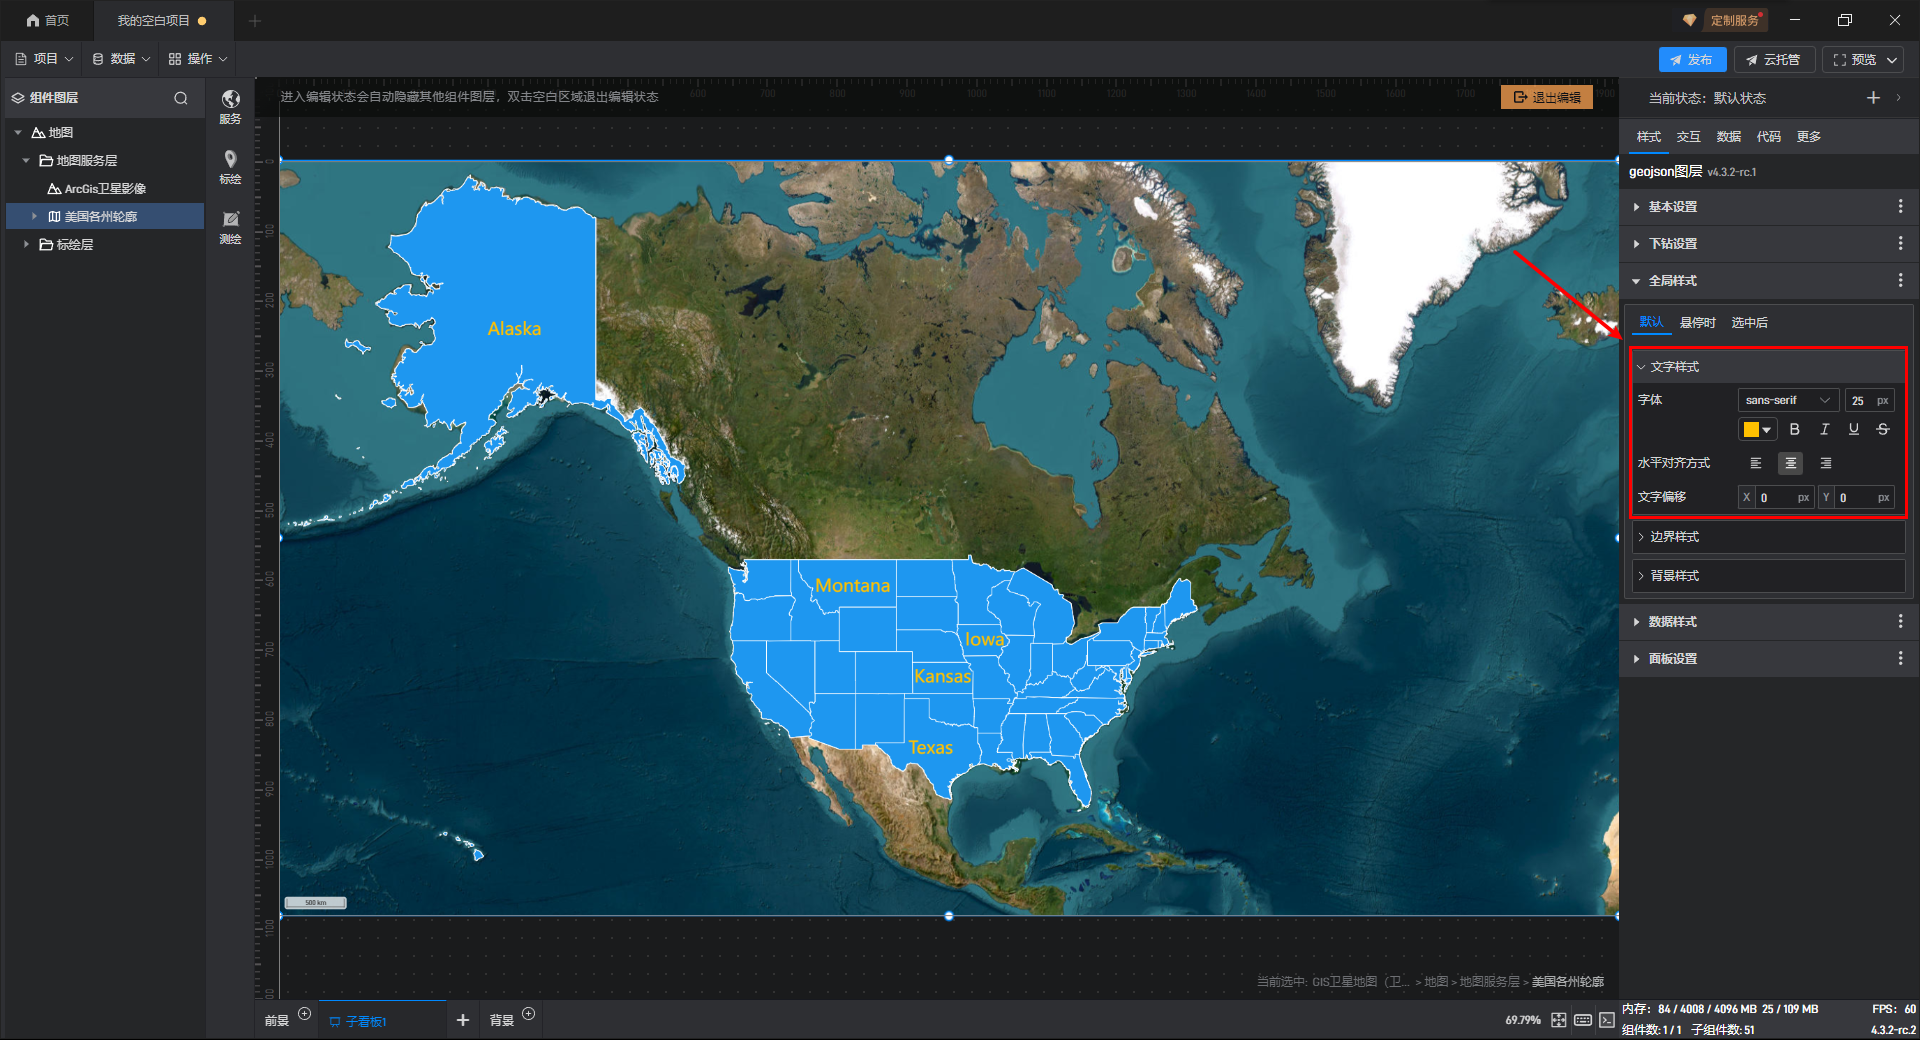The height and width of the screenshot is (1040, 1920).
Task: Add a foreground layer next to 前景
Action: [x=305, y=1014]
